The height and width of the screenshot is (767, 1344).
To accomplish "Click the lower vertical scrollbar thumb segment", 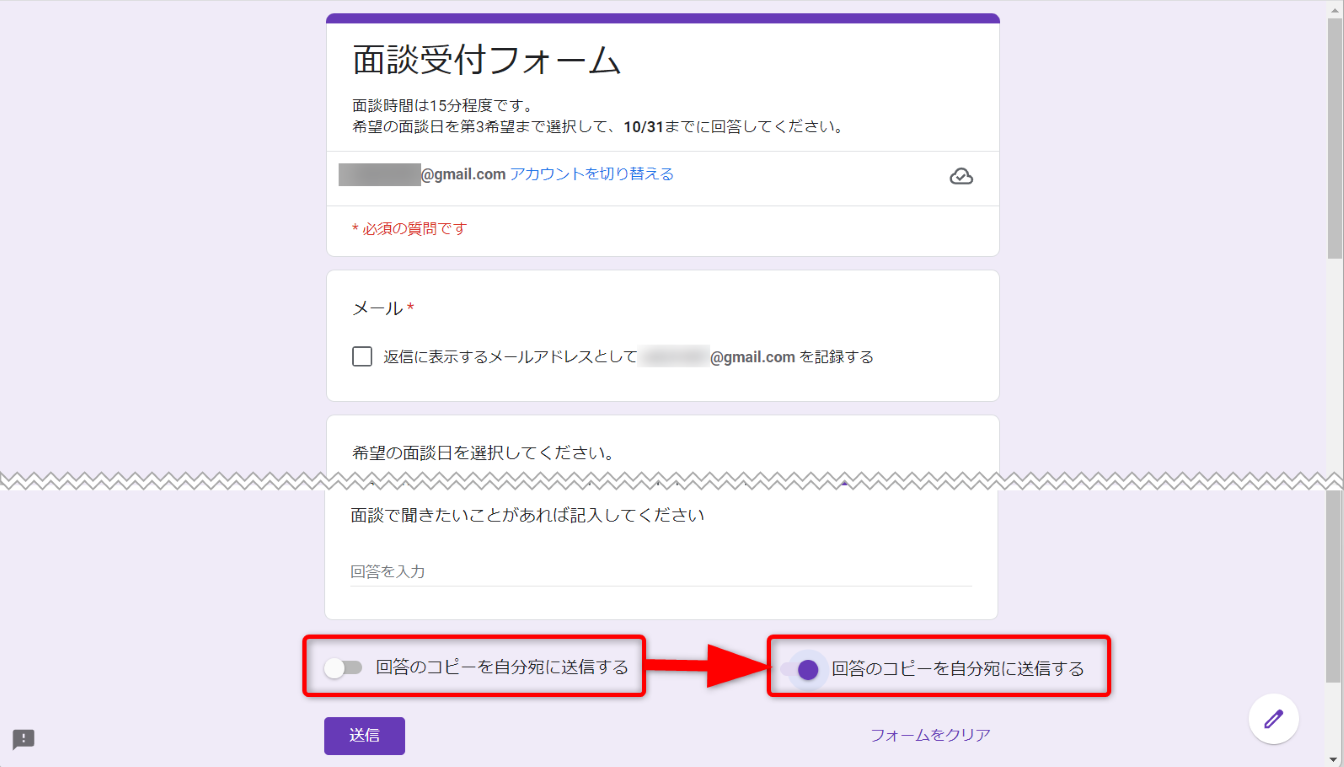I will 1335,585.
